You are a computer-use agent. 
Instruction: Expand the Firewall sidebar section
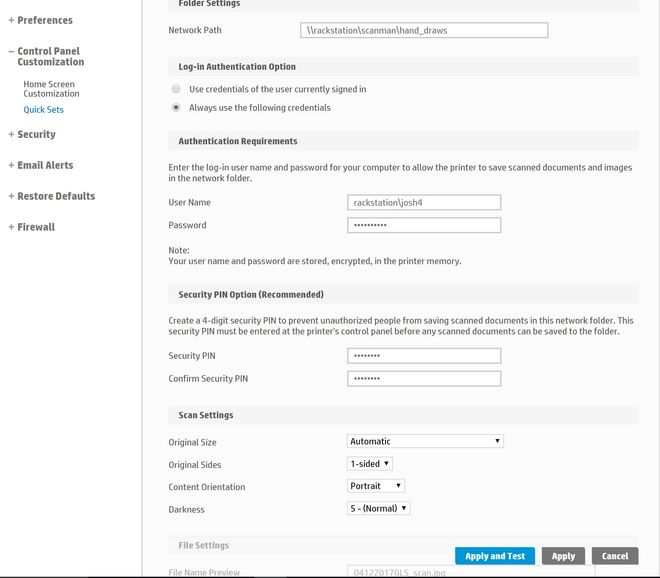35,227
